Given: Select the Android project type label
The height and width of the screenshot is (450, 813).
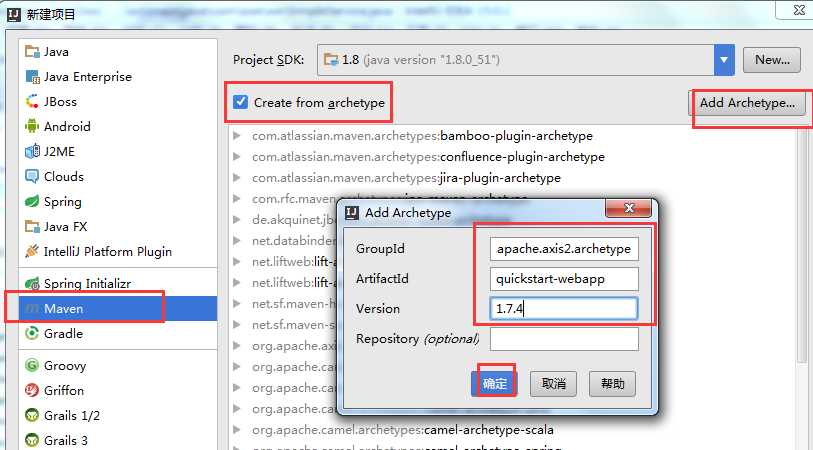Looking at the screenshot, I should (67, 126).
